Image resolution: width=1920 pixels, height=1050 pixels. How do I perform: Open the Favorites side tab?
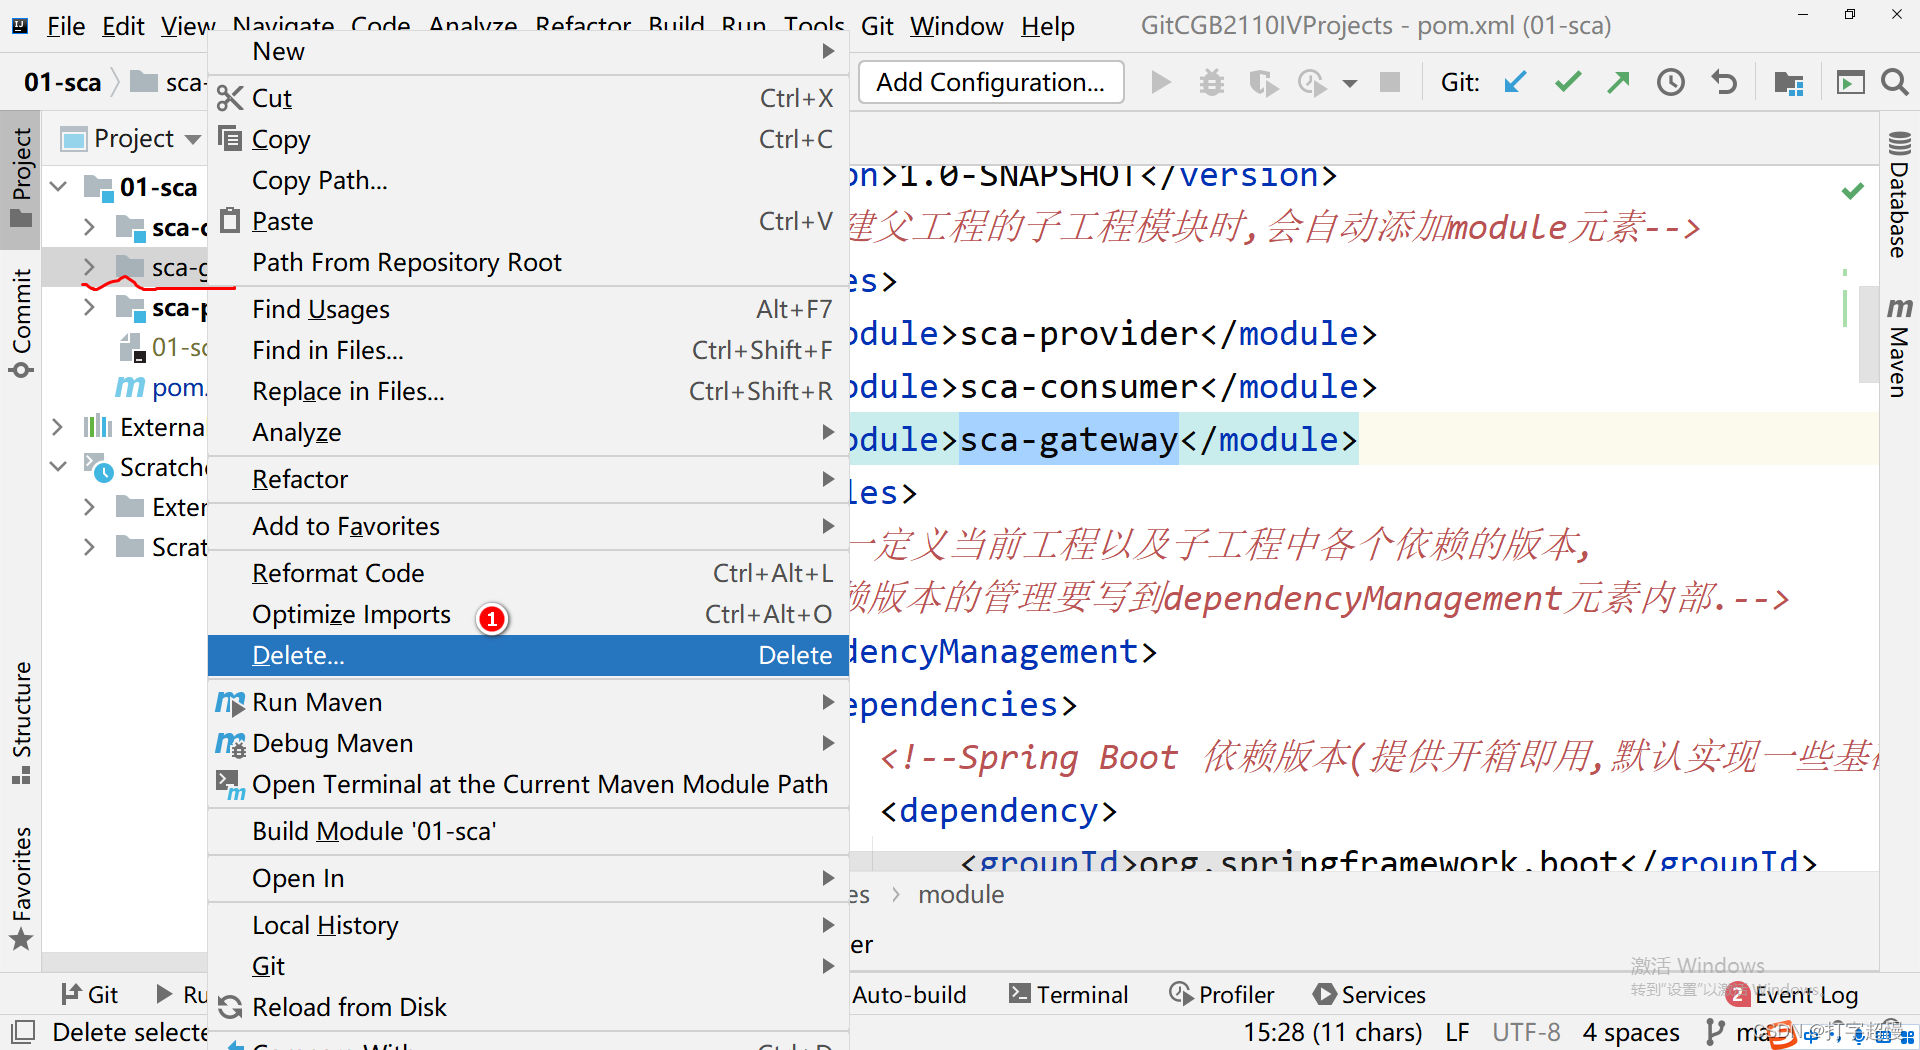coord(21,888)
